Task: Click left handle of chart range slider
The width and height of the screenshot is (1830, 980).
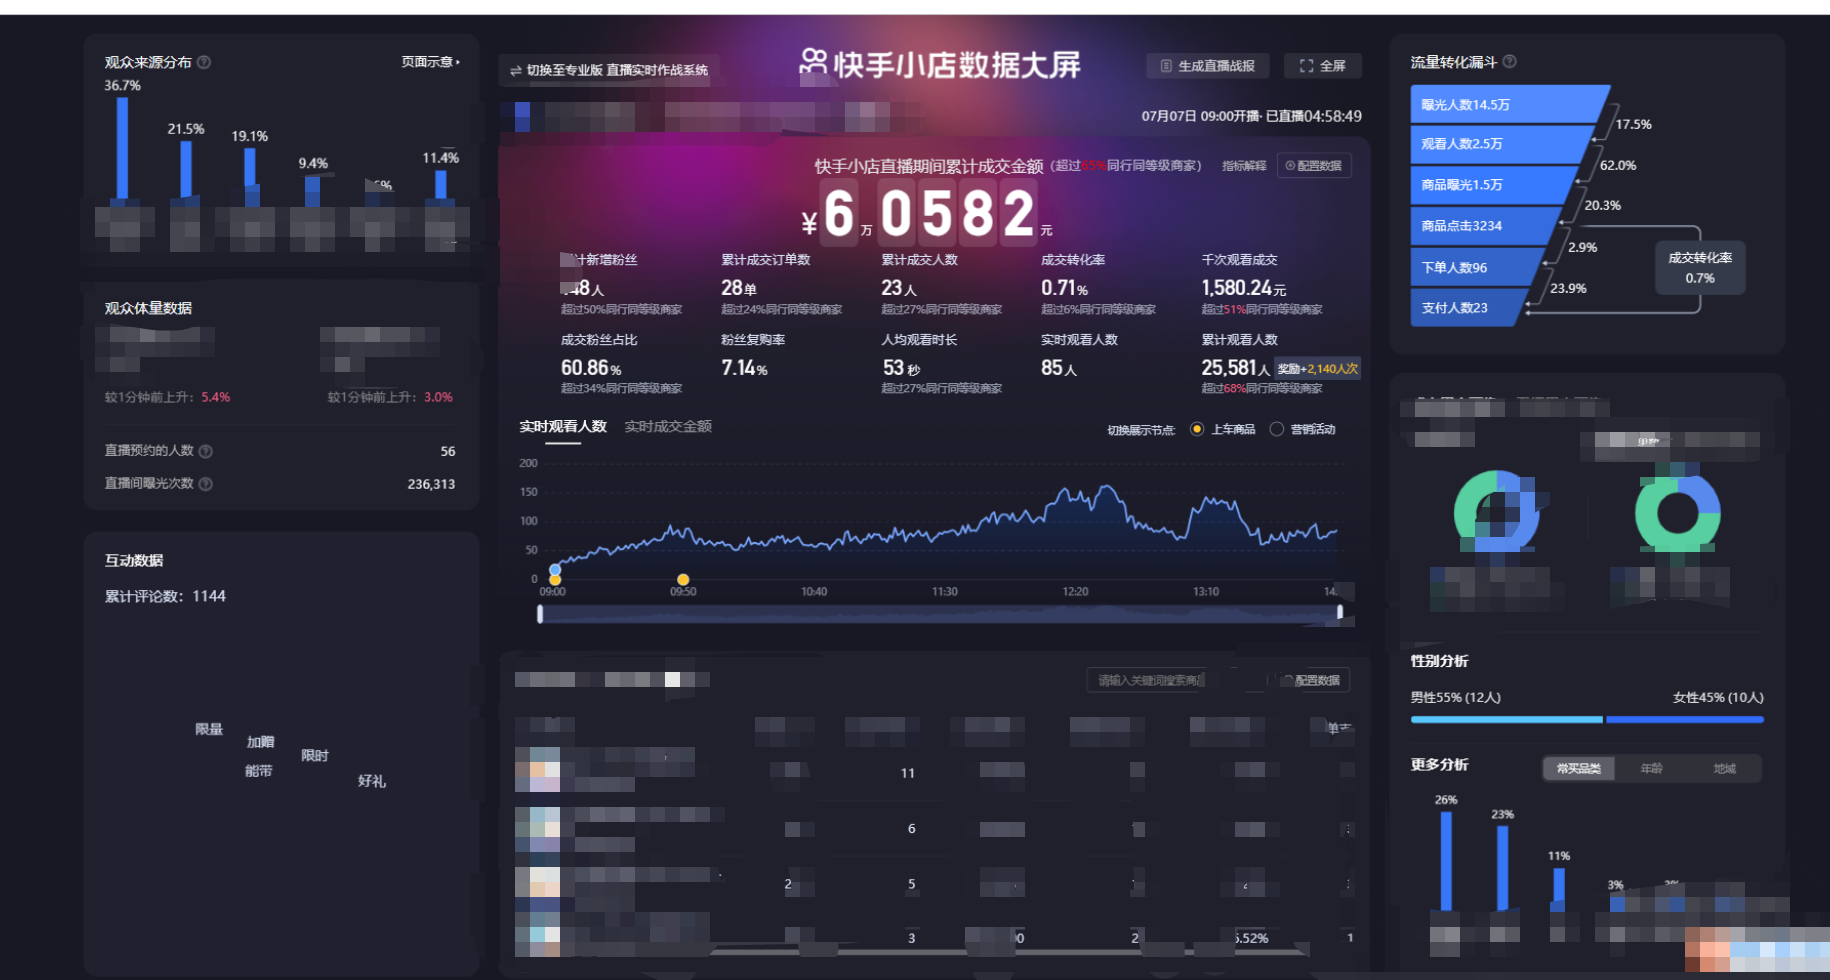Action: (540, 614)
